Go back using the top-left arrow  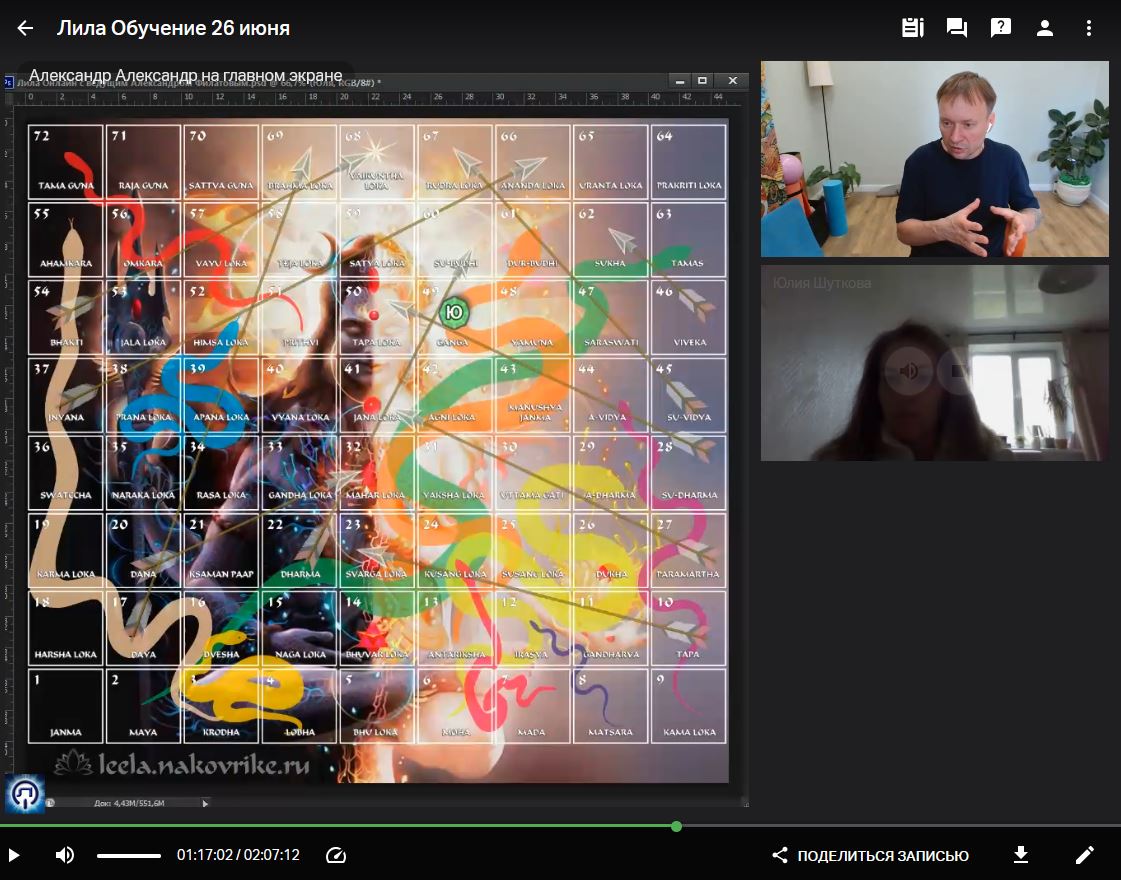pyautogui.click(x=25, y=28)
